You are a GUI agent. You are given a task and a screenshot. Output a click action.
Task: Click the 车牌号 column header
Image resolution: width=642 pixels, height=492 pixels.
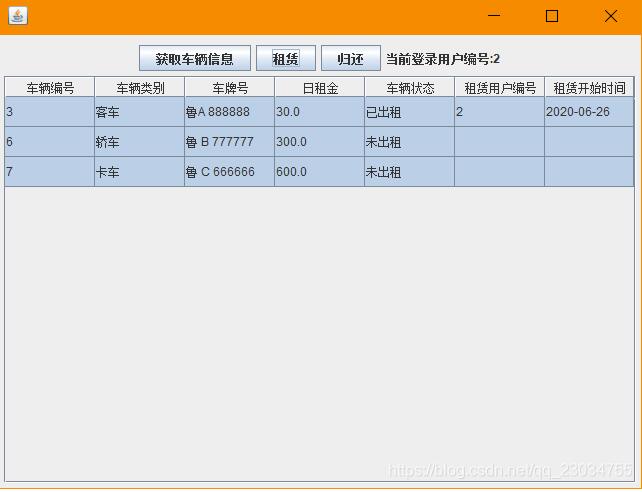(x=230, y=87)
